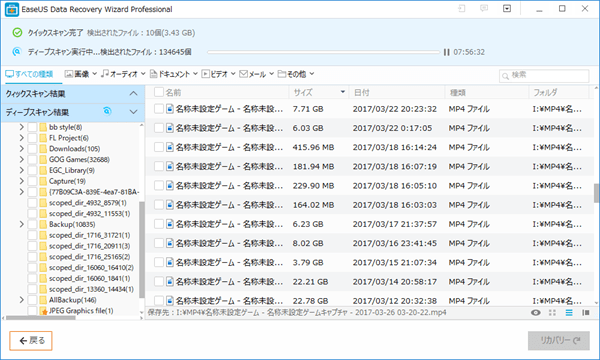Viewport: 600px width, 360px height.
Task: Click the quick scan complete check icon
Action: tap(17, 33)
